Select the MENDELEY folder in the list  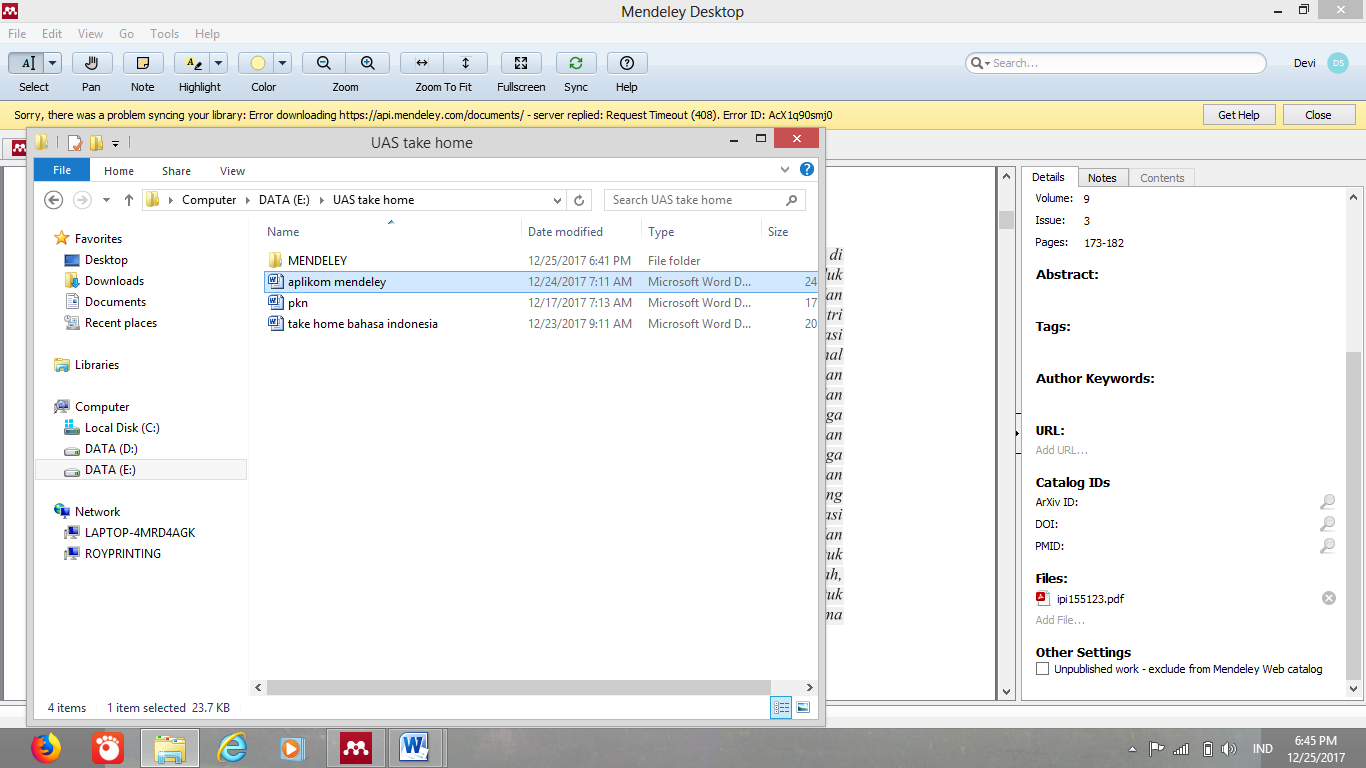pyautogui.click(x=317, y=260)
